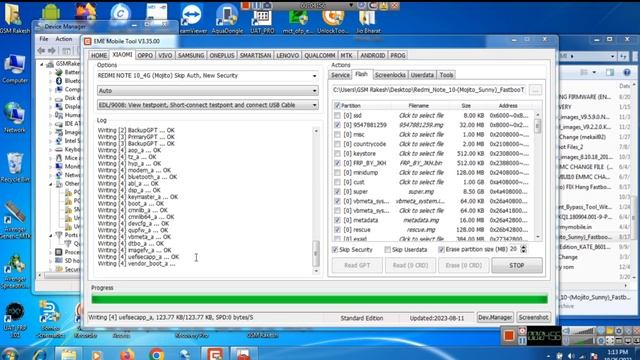This screenshot has height=360, width=640.
Task: Switch to the SAMSUNG tab
Action: pos(191,55)
